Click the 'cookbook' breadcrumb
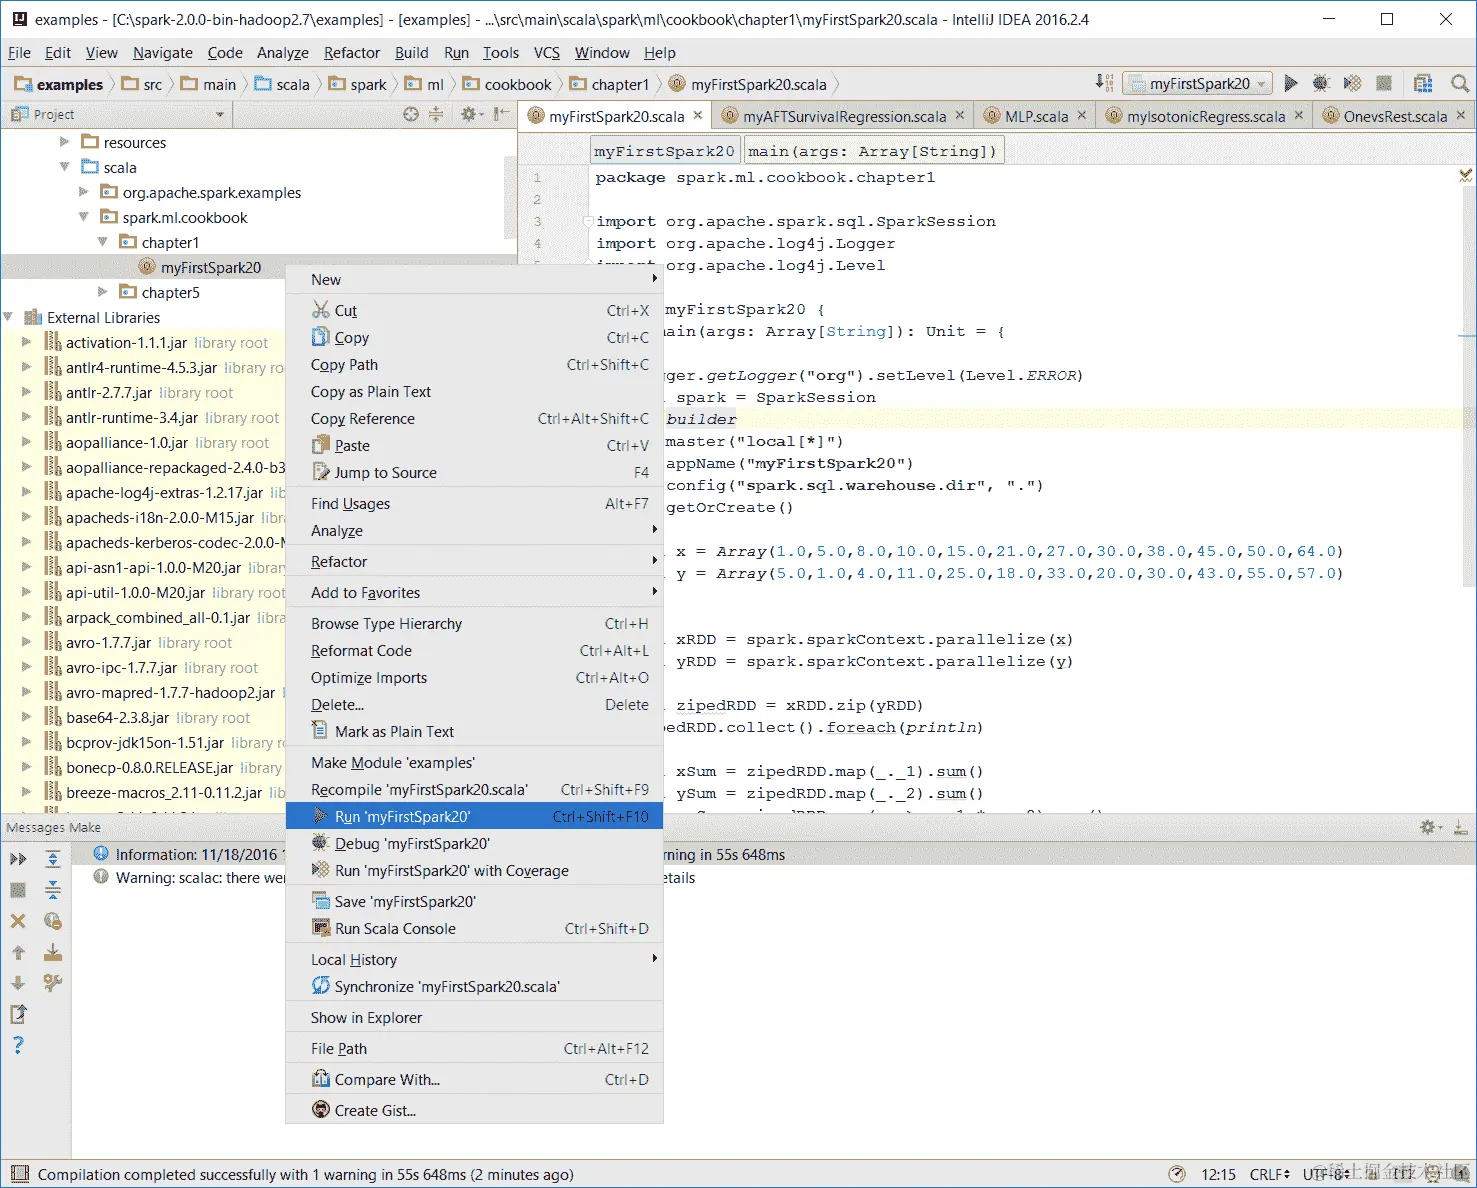Screen dimensions: 1477x1188 (x=508, y=84)
